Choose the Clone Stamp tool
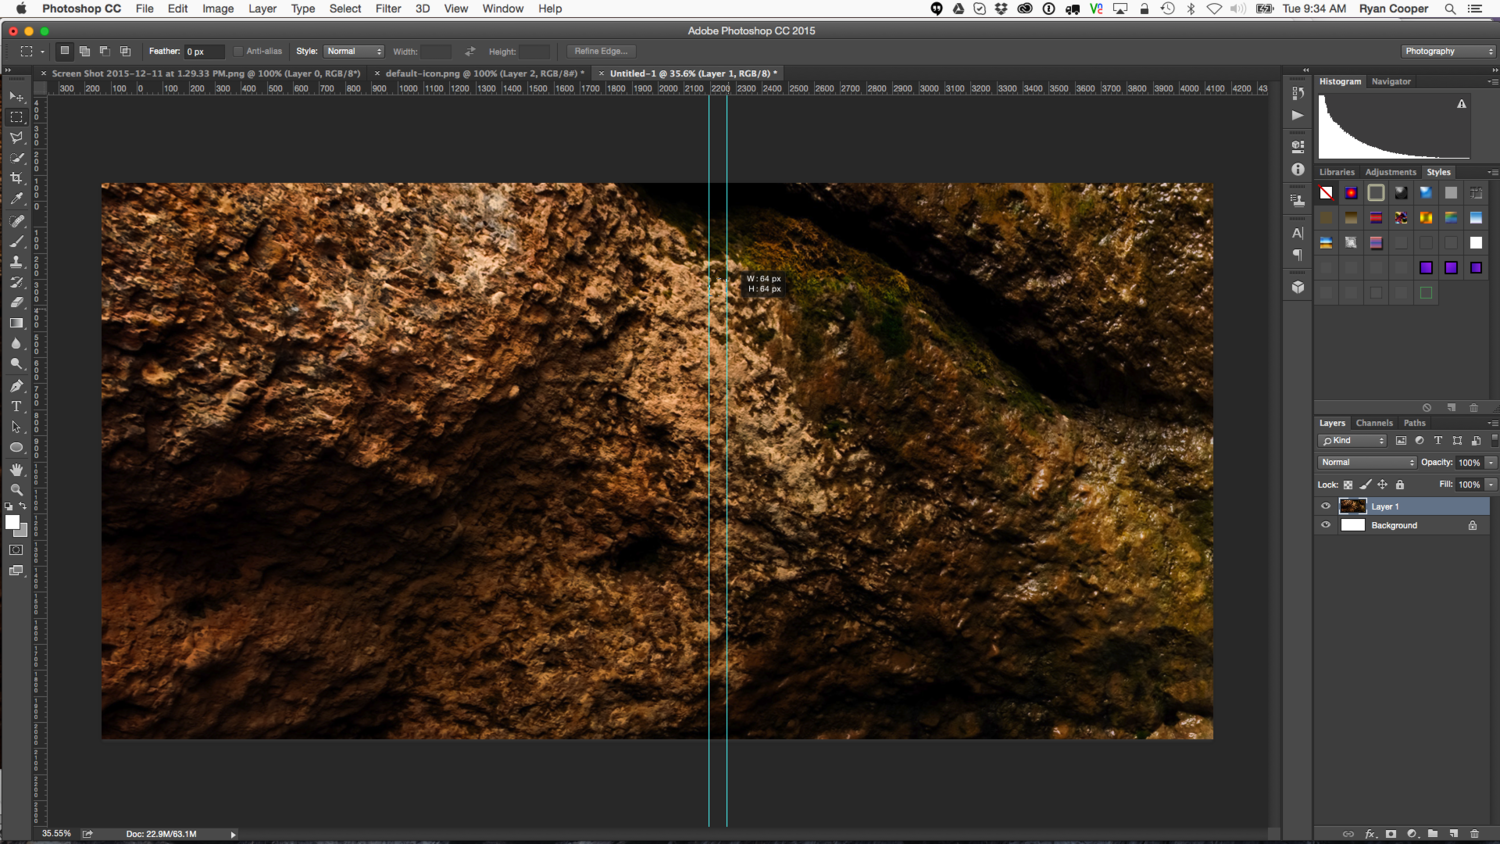 click(16, 260)
